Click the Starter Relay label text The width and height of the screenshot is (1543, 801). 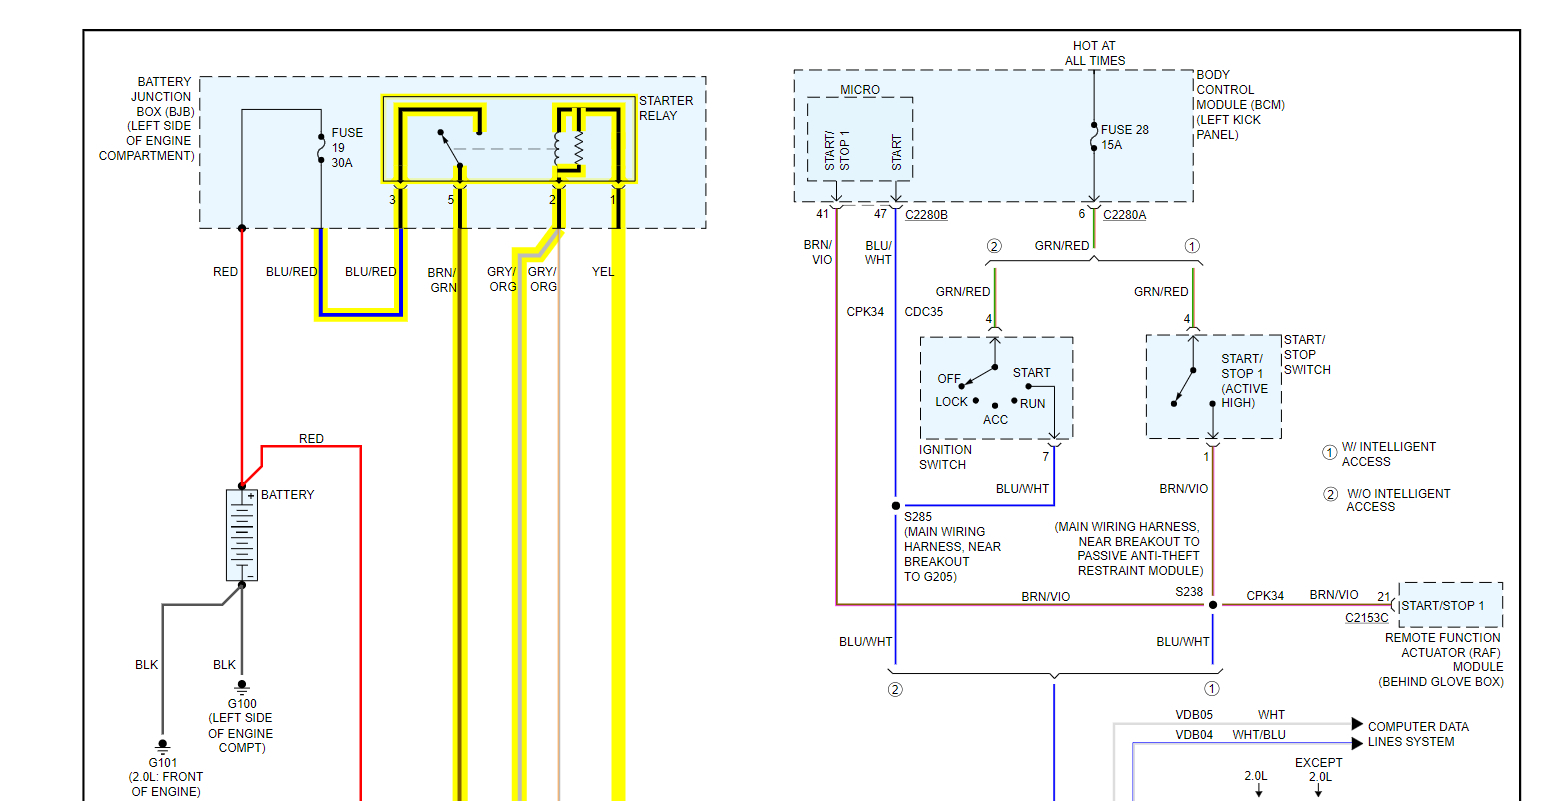pyautogui.click(x=666, y=108)
